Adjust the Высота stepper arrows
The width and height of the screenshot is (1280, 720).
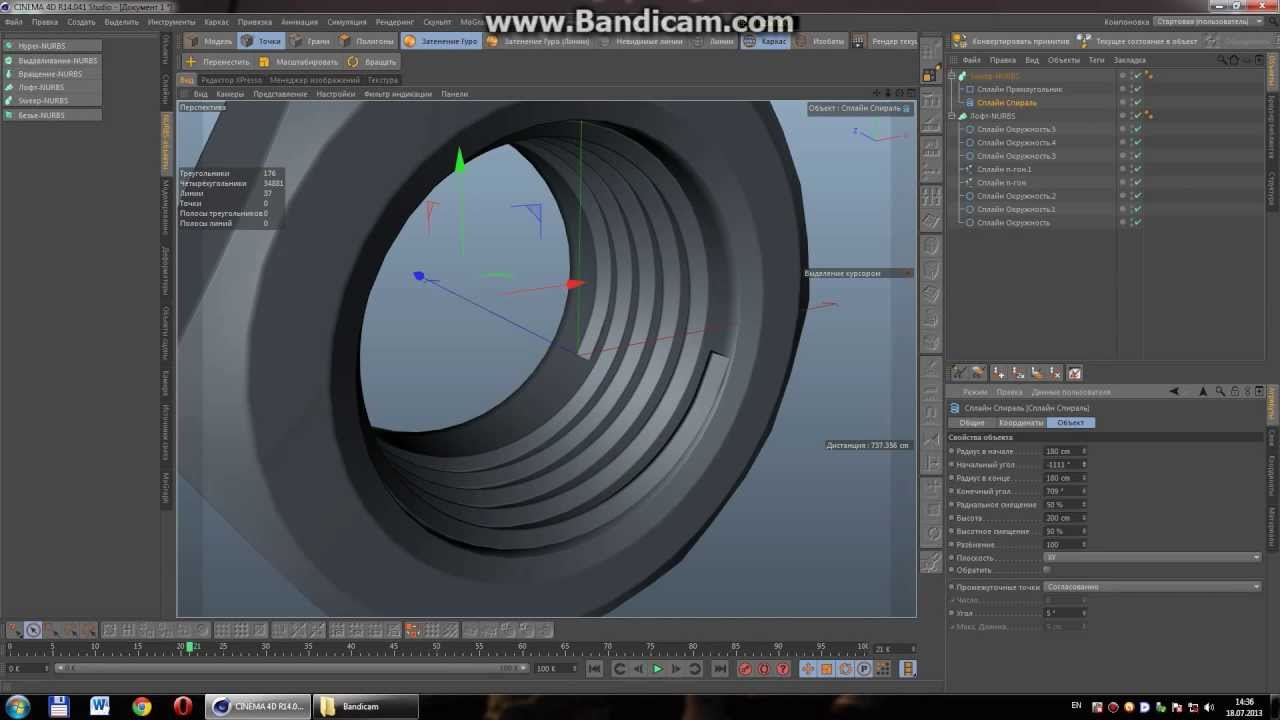pyautogui.click(x=1084, y=518)
